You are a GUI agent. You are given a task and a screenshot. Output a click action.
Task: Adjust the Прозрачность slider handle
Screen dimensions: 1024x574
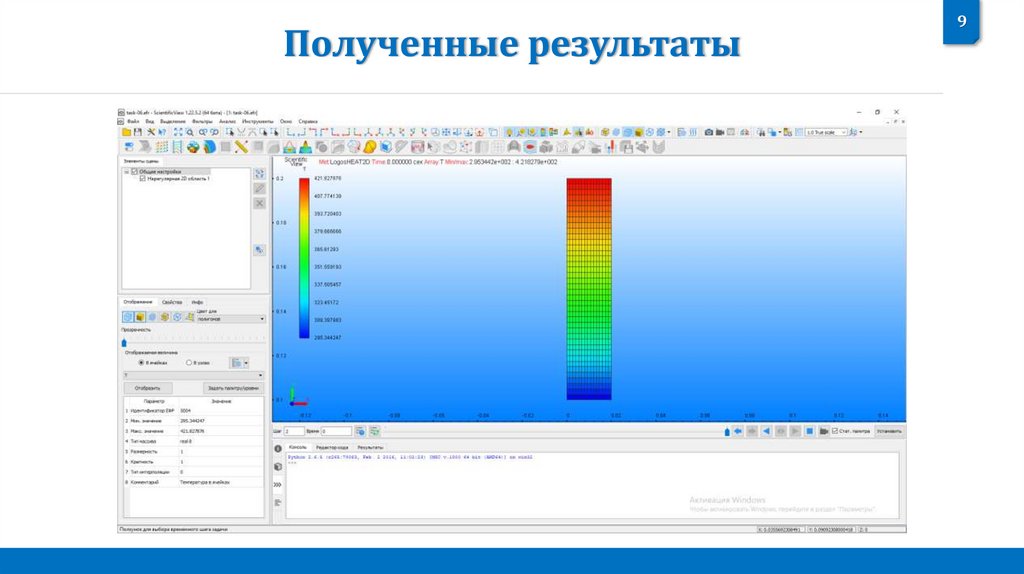[124, 342]
